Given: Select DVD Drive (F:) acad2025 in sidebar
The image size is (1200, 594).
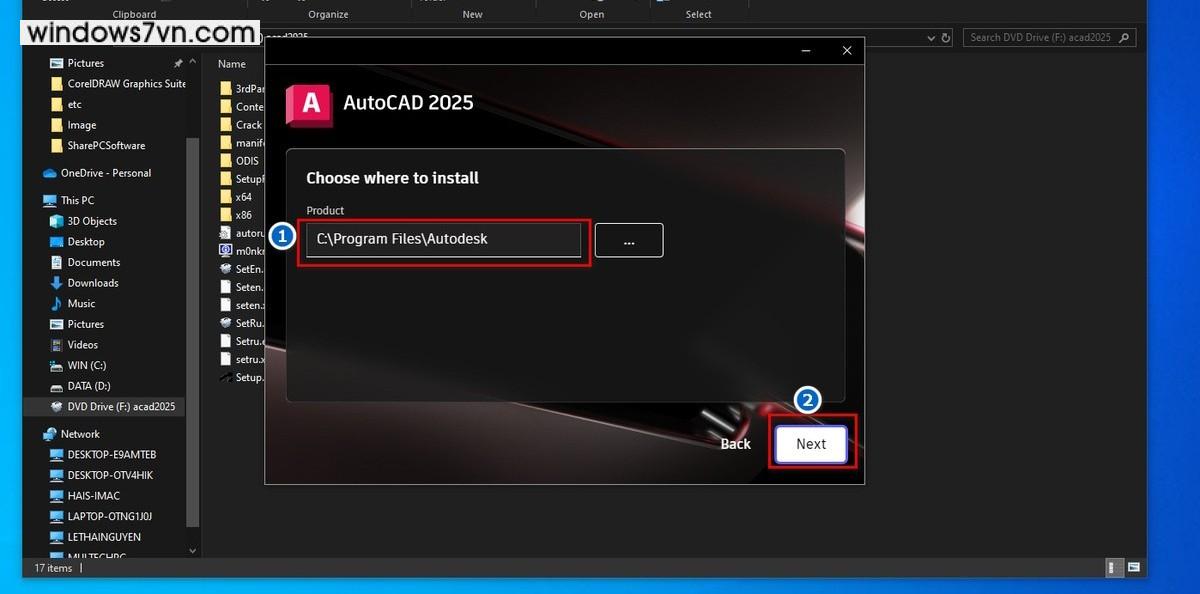Looking at the screenshot, I should click(x=120, y=407).
